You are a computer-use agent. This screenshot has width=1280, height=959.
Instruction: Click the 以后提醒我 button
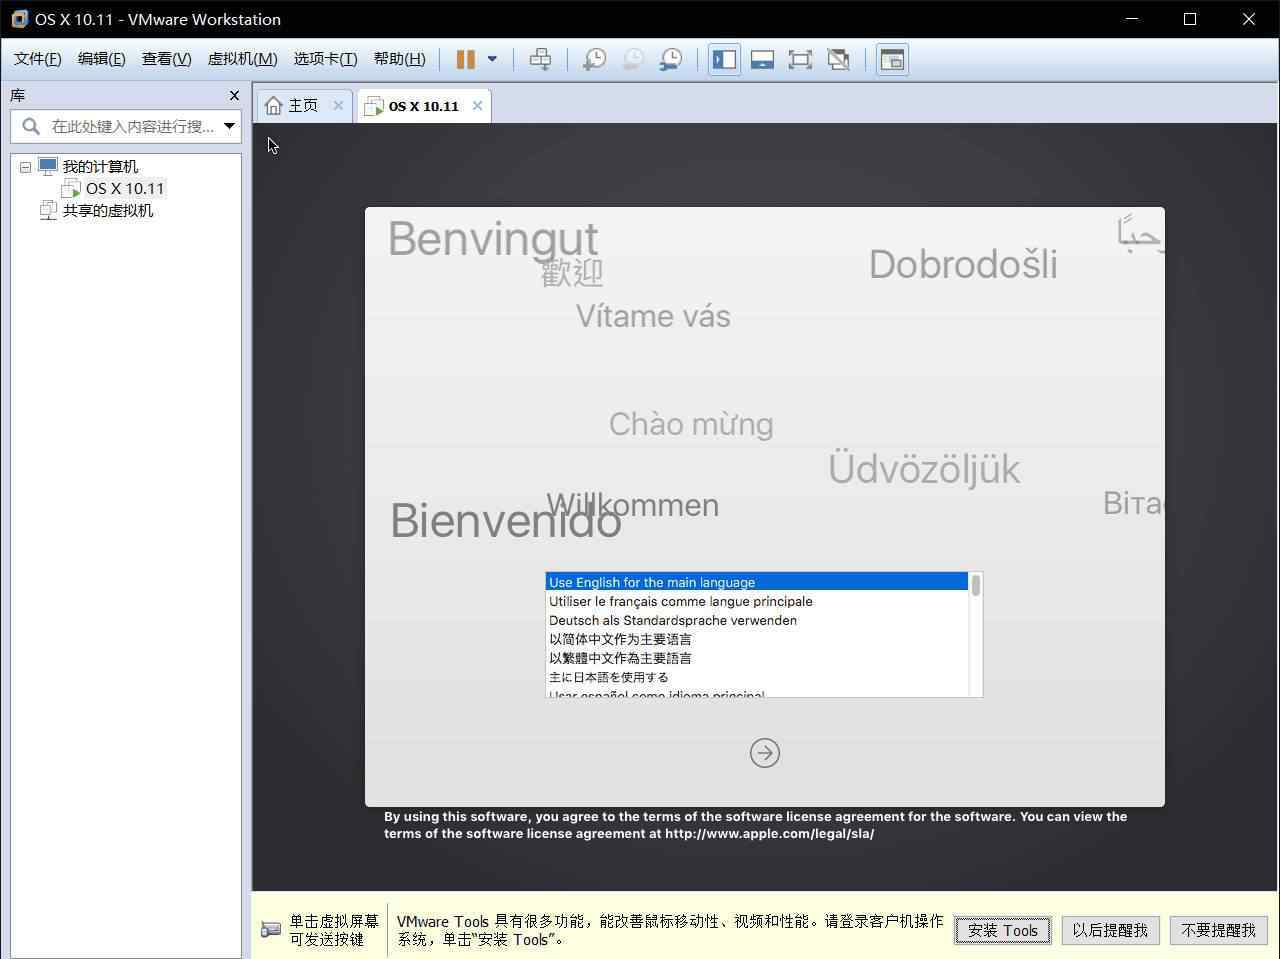(1110, 930)
